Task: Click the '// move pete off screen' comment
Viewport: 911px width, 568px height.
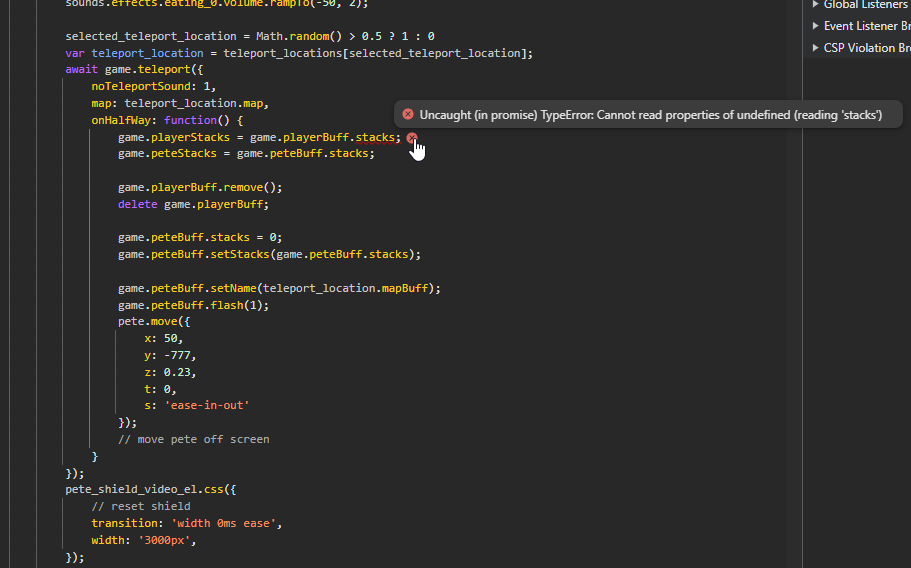Action: [x=193, y=439]
